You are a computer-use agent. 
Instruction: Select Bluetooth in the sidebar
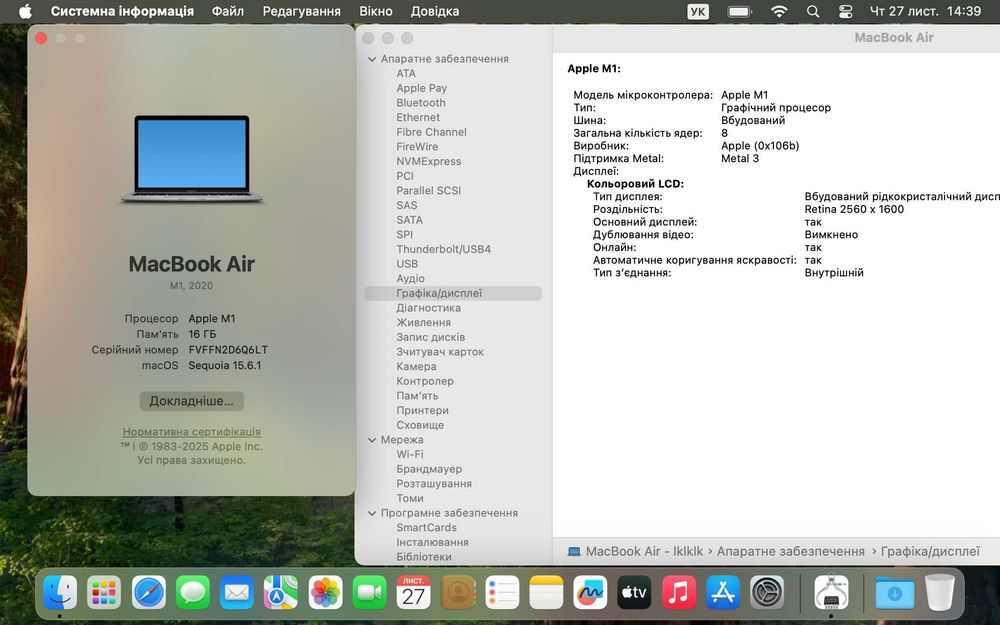[x=421, y=103]
